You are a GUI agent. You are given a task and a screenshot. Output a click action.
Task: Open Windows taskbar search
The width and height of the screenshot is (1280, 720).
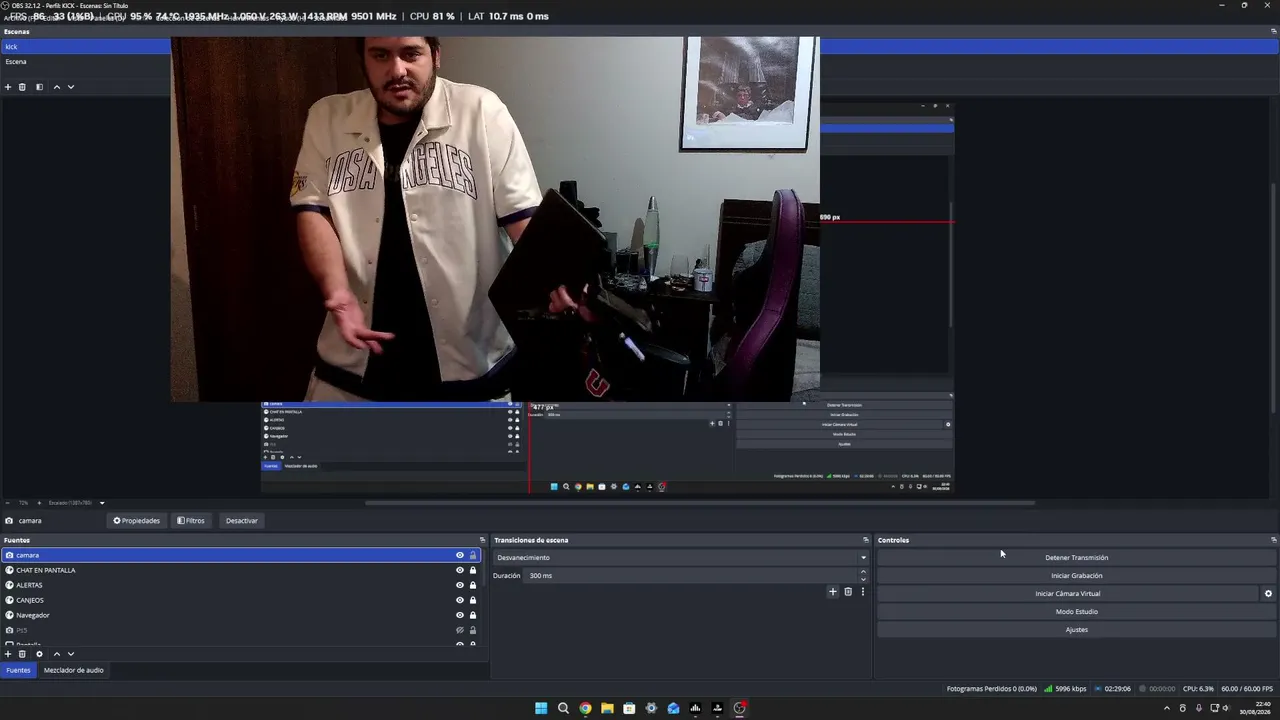click(563, 708)
